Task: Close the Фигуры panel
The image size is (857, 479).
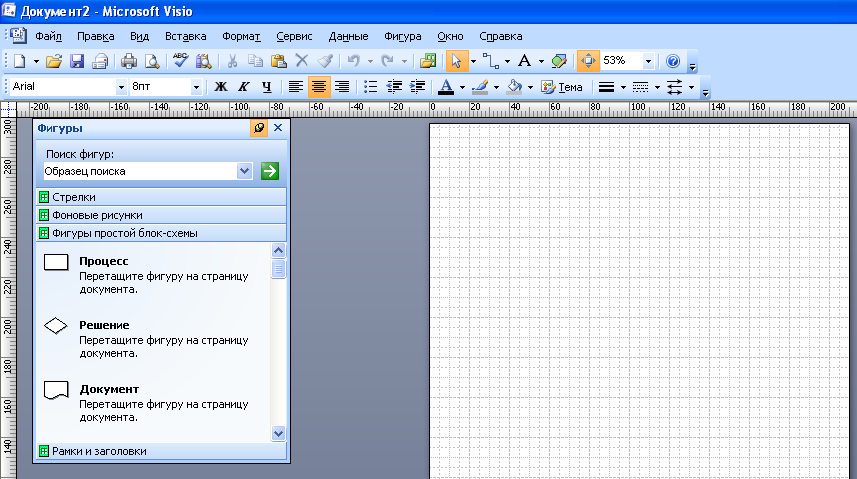Action: (x=278, y=128)
